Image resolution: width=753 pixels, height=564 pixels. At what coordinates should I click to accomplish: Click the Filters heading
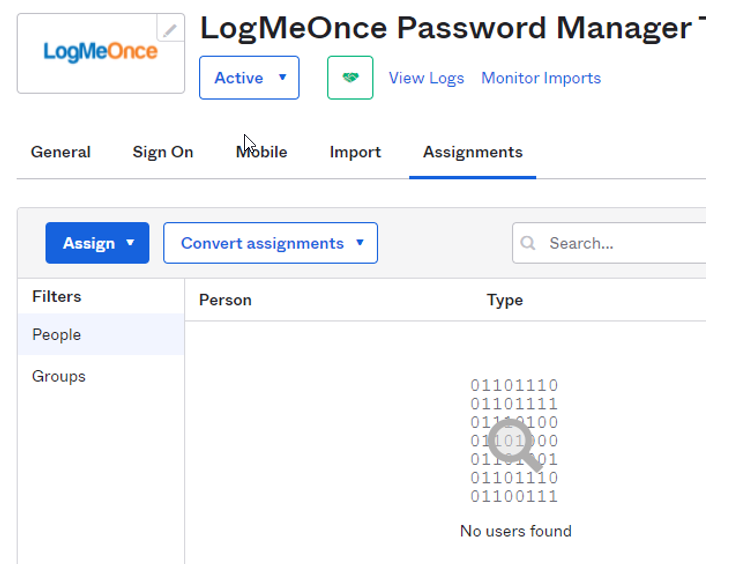(57, 296)
